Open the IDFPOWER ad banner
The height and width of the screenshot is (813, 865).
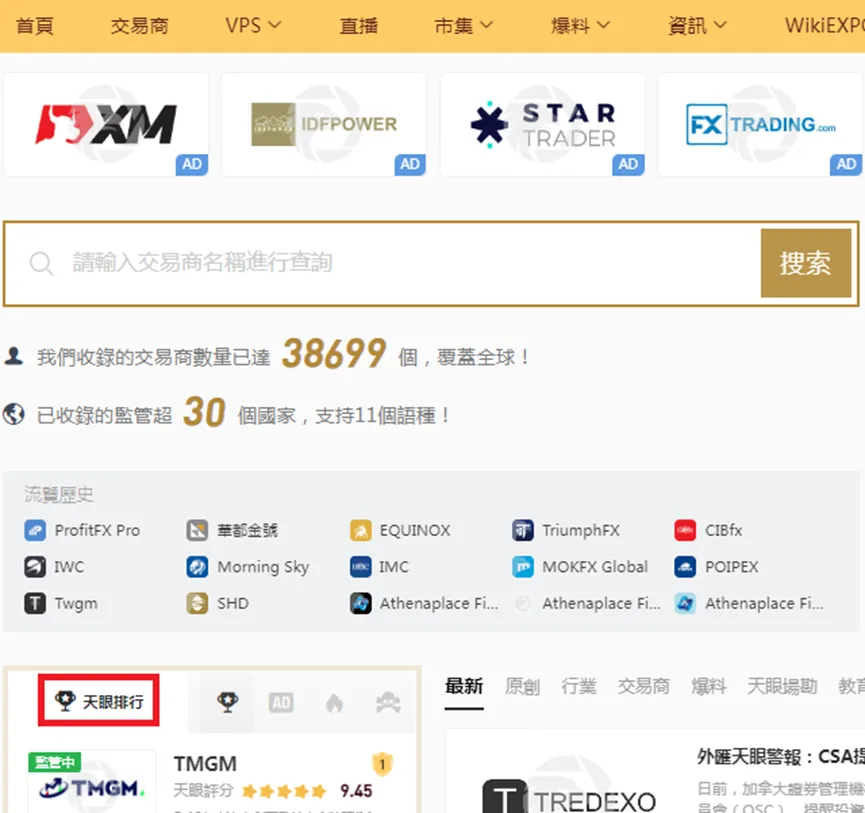click(324, 125)
